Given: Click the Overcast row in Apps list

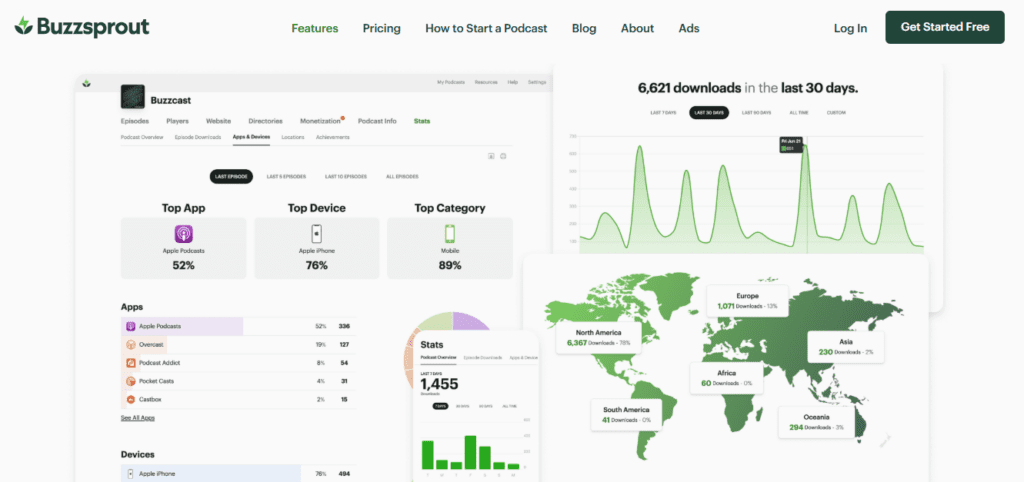Looking at the screenshot, I should [x=238, y=344].
